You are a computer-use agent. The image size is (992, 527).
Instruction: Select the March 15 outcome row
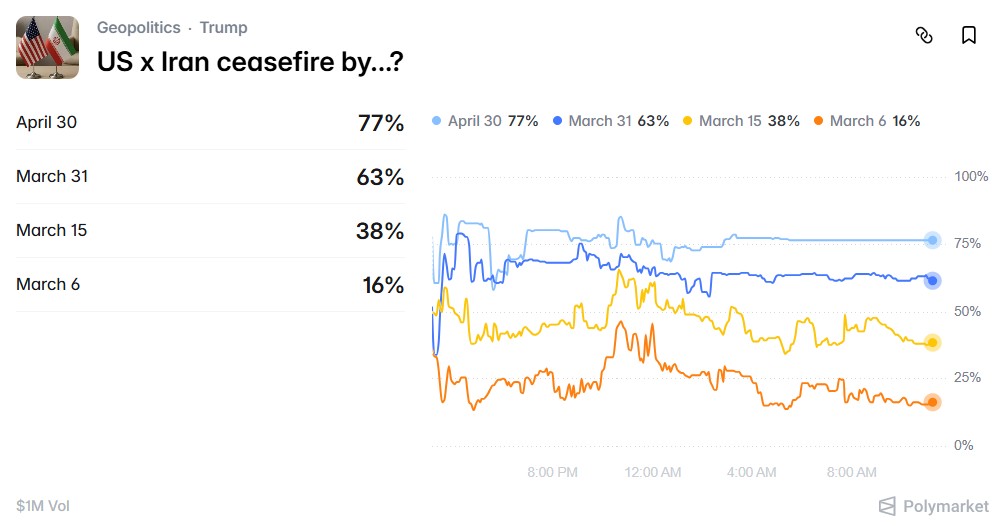210,231
